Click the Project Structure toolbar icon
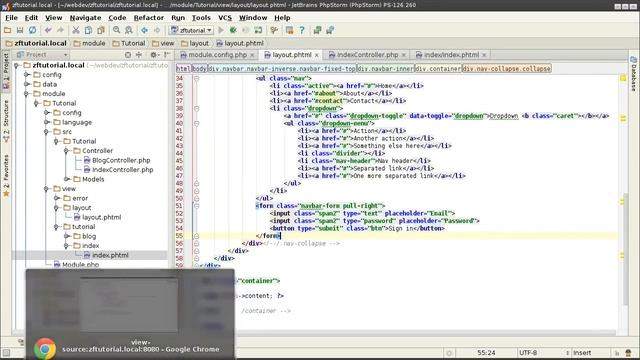This screenshot has height=360, width=640. [289, 30]
